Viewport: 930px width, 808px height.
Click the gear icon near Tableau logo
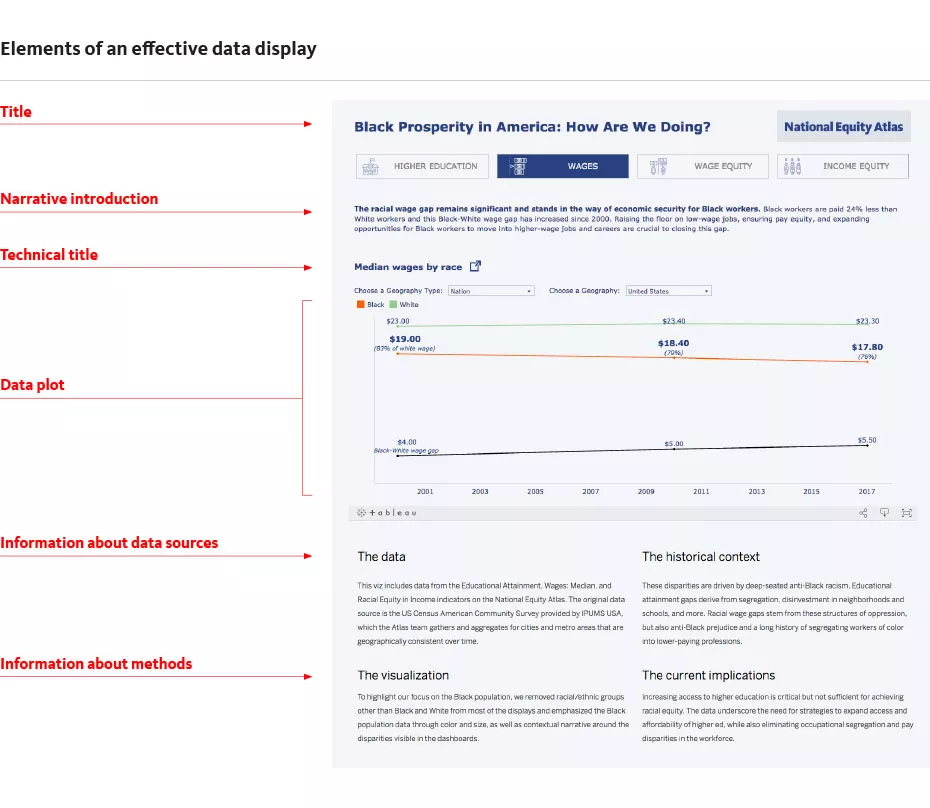click(360, 512)
